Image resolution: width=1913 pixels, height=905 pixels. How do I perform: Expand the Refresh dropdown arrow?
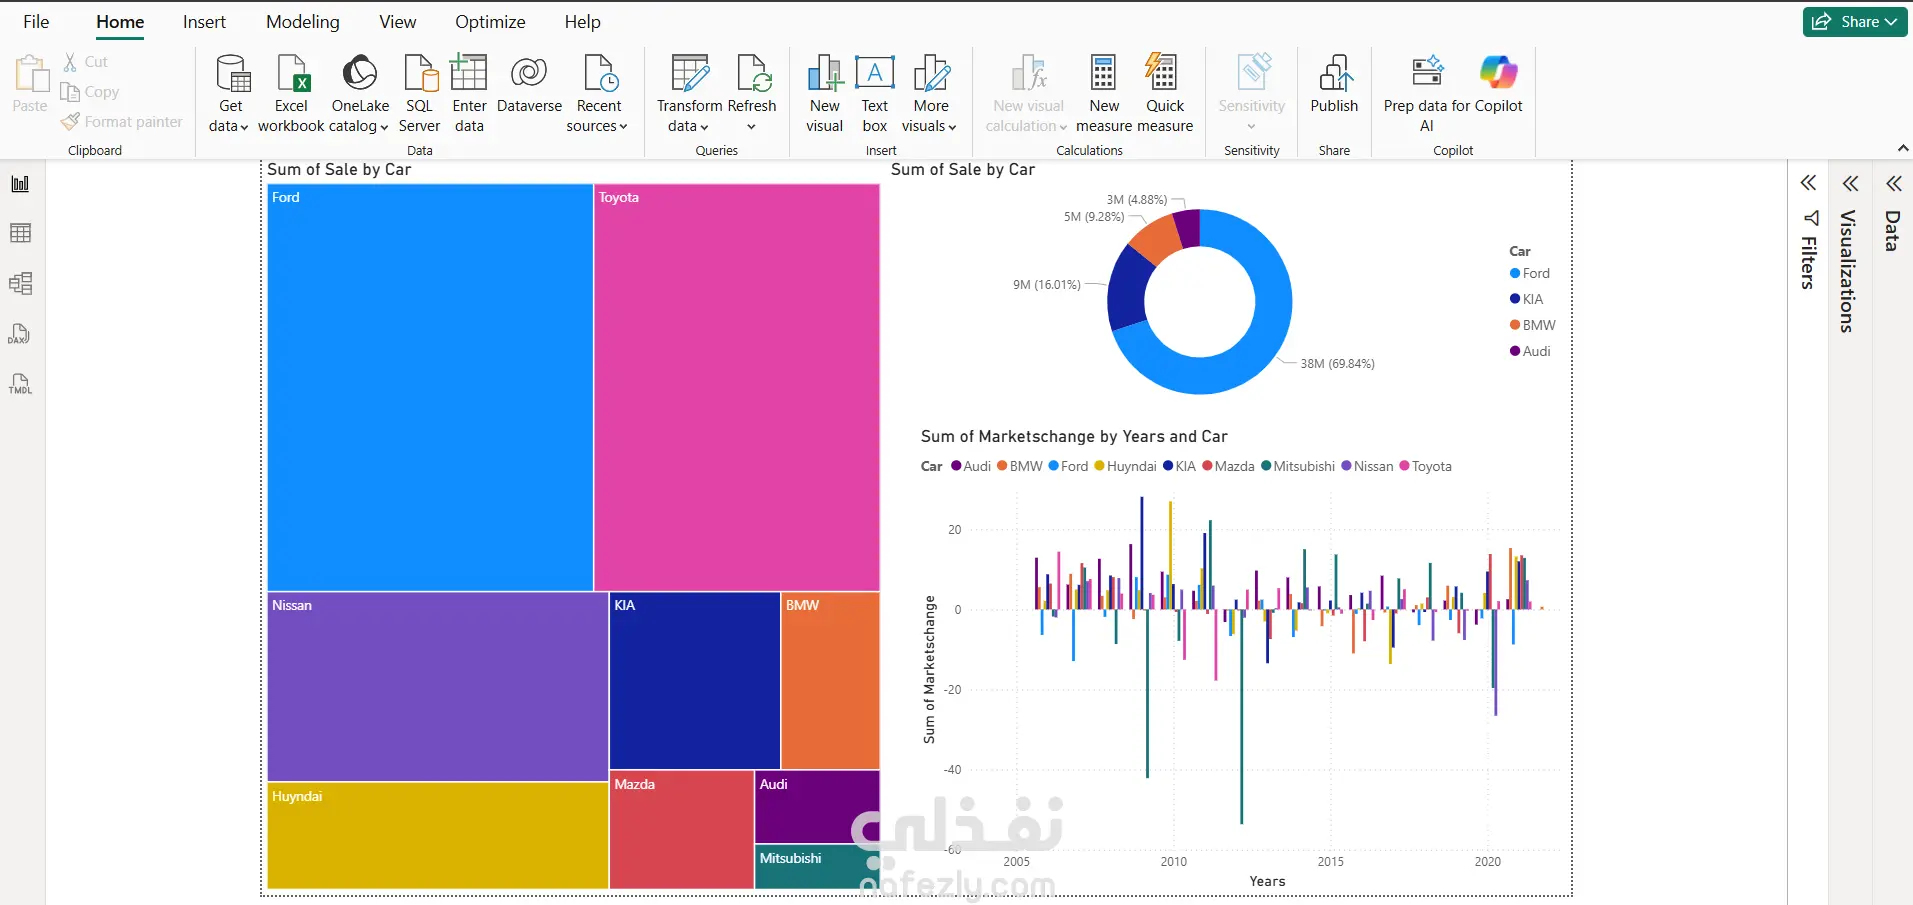coord(751,127)
